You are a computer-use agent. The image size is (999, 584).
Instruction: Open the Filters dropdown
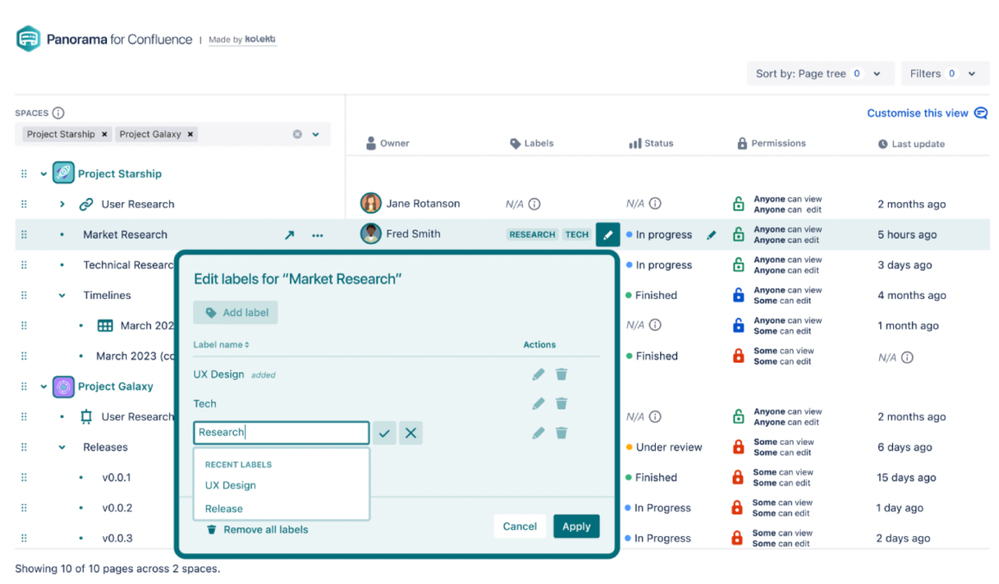(944, 74)
